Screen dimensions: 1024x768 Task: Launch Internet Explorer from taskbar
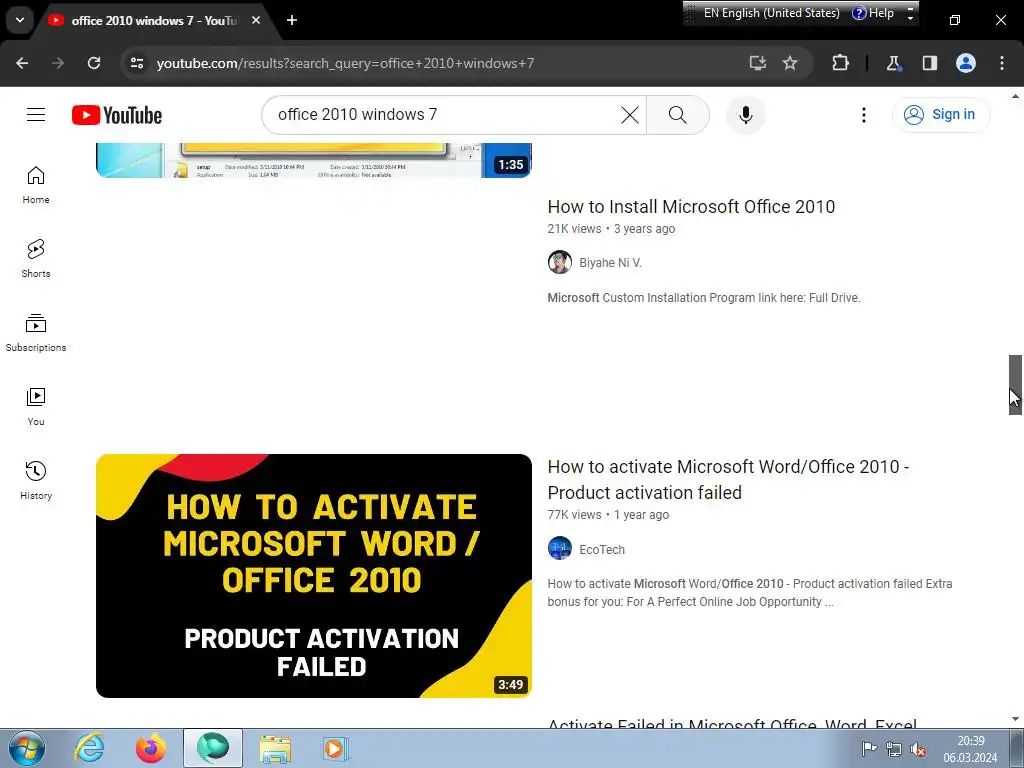coord(89,748)
